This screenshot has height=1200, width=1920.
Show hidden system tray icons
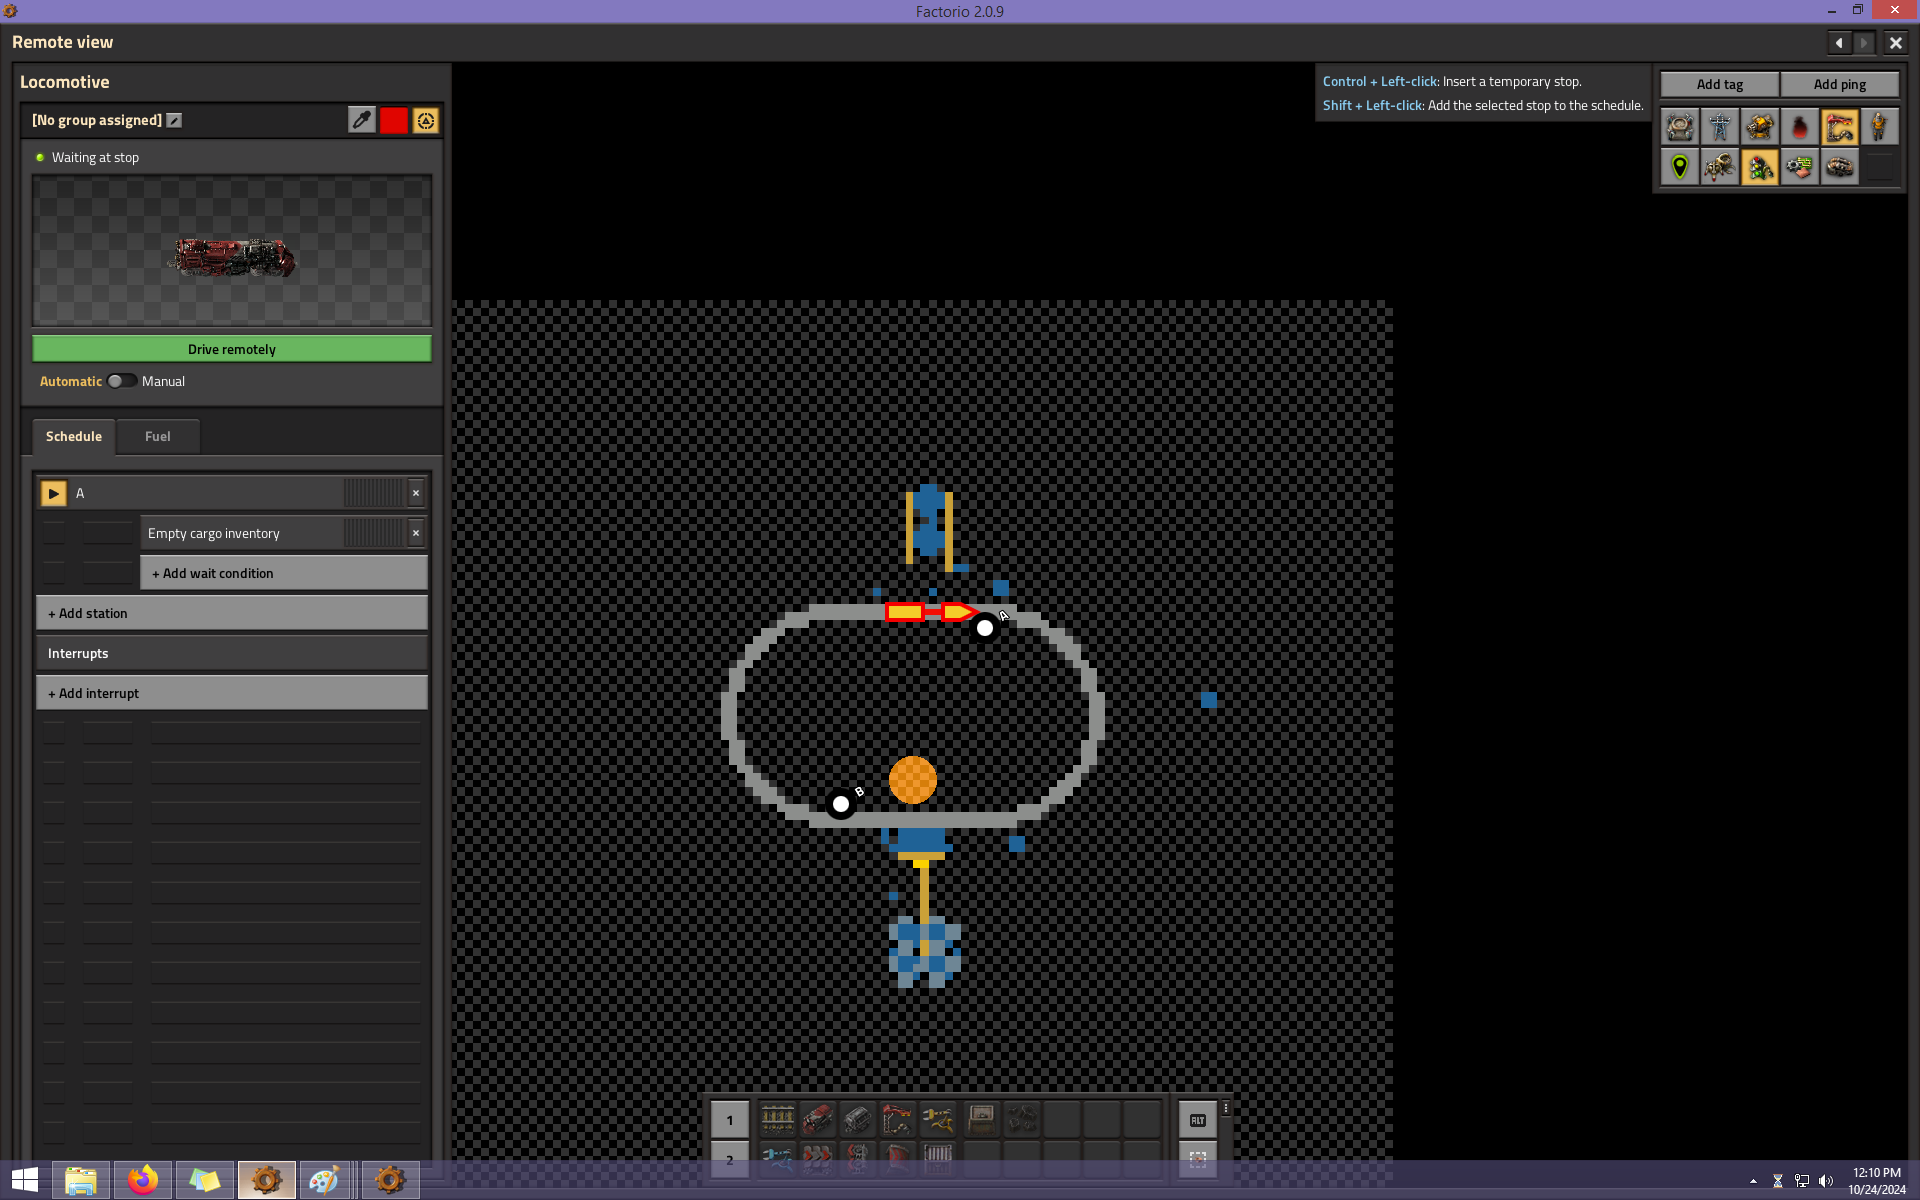click(1753, 1181)
